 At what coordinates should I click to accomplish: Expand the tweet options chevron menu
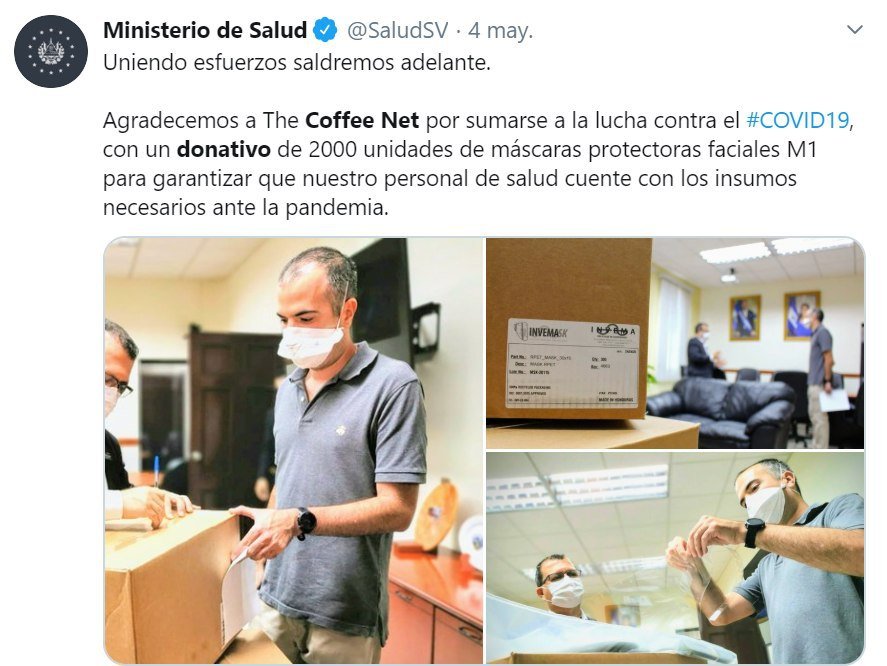(x=854, y=29)
